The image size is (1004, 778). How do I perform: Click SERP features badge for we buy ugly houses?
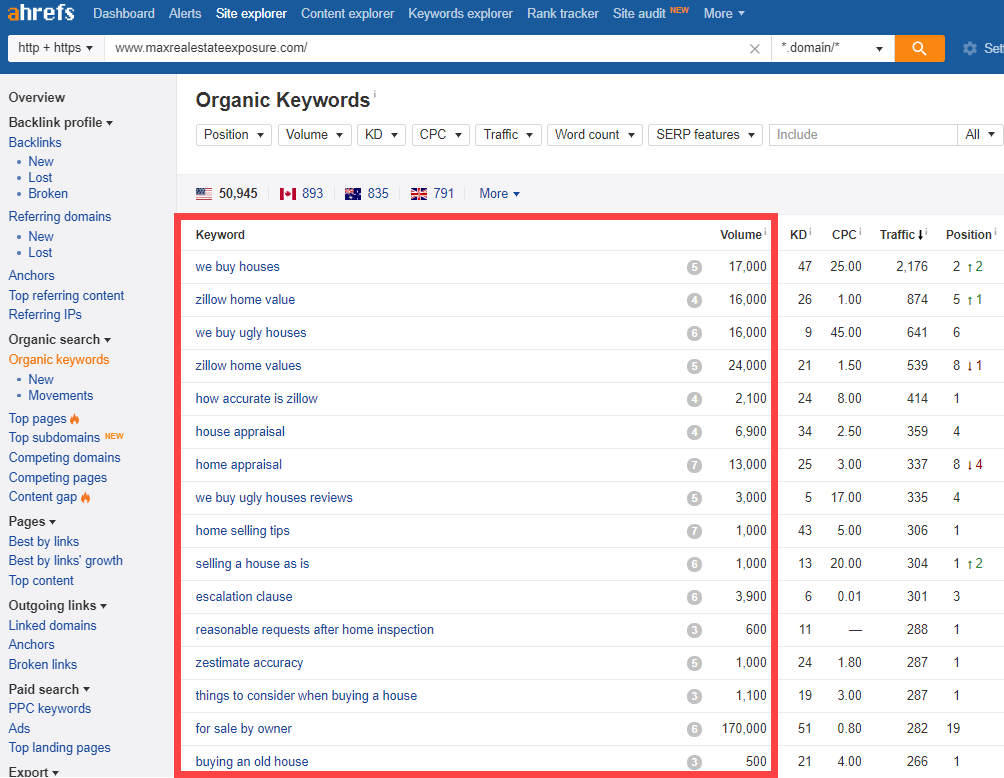[694, 333]
